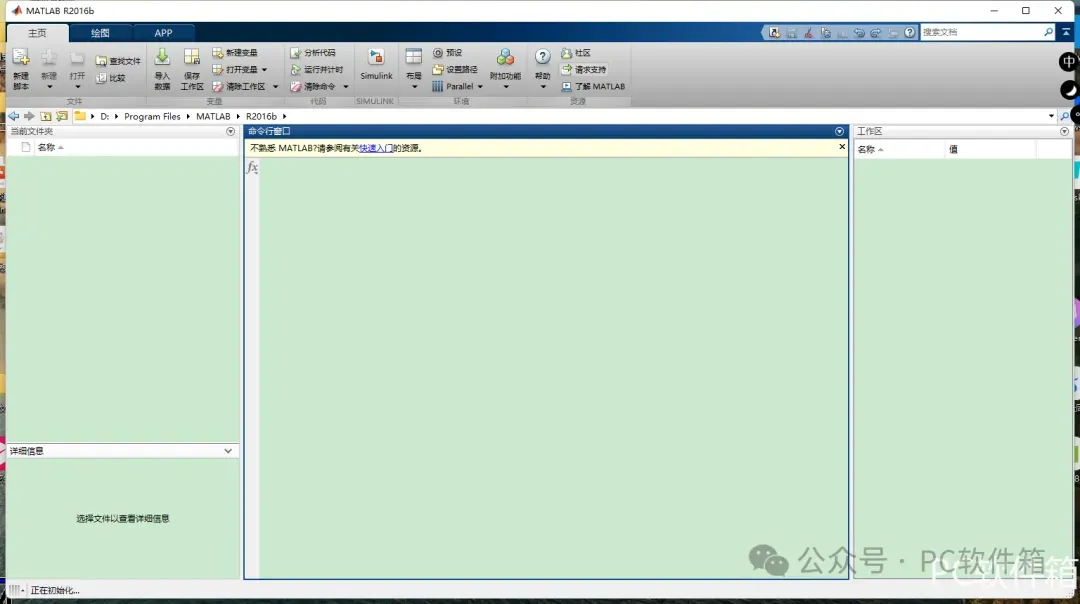
Task: Open 设置路径 set path dialog
Action: pos(455,70)
